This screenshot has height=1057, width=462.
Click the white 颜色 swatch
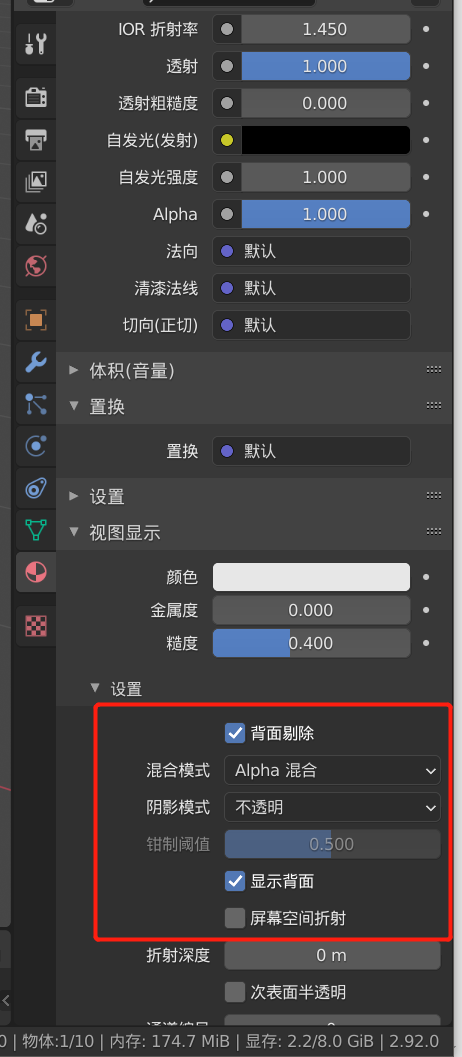click(x=312, y=577)
